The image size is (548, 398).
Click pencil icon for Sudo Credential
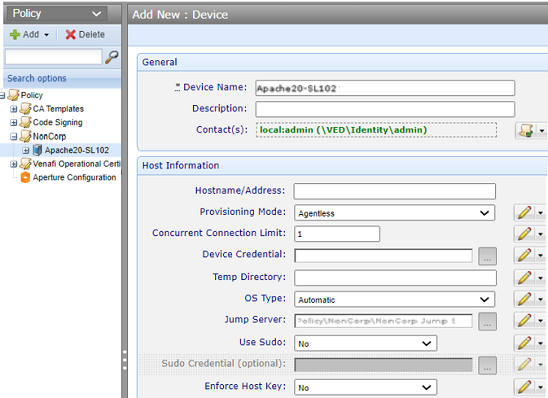(525, 364)
